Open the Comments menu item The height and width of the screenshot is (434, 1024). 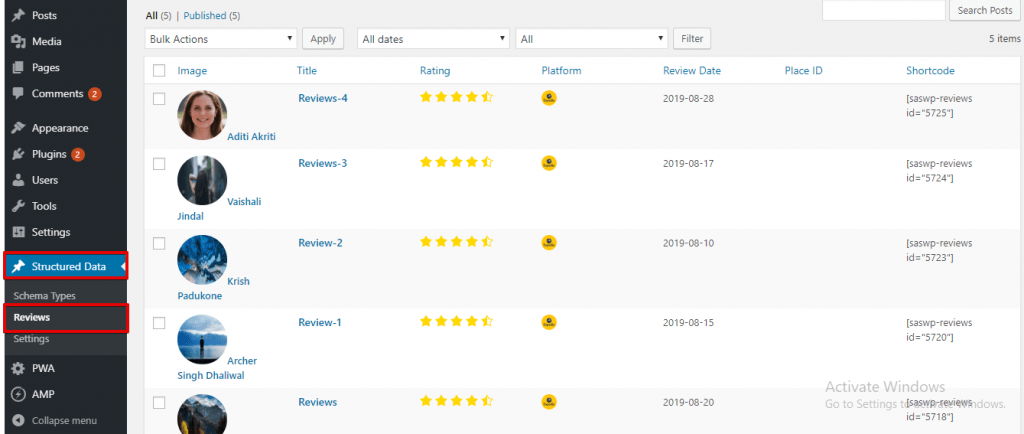coord(57,93)
